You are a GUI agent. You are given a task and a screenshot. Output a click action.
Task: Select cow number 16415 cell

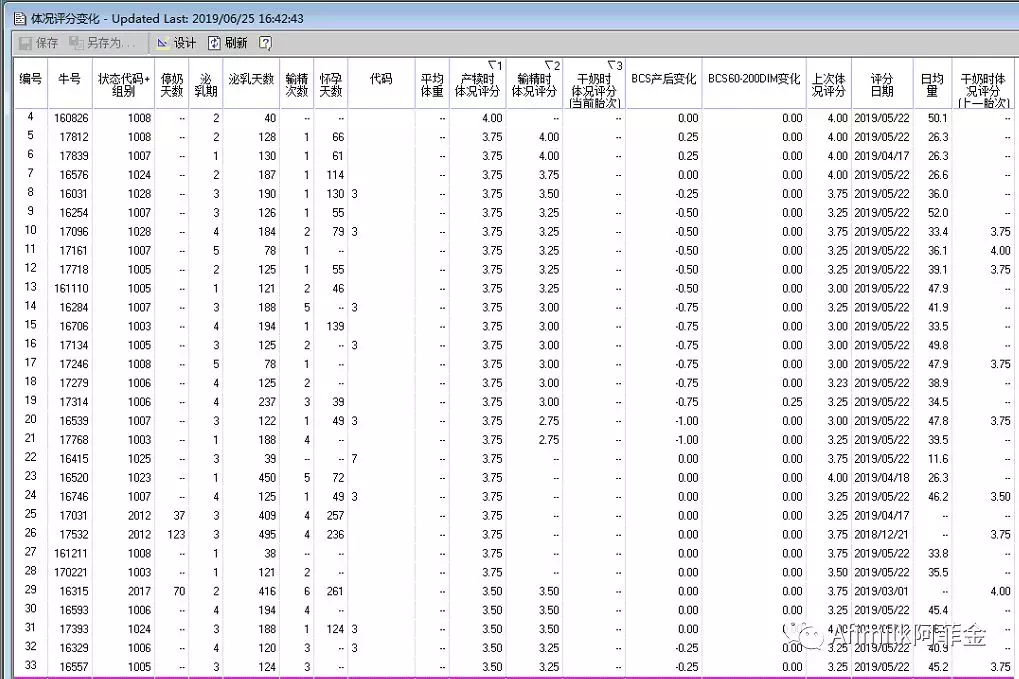pos(74,459)
